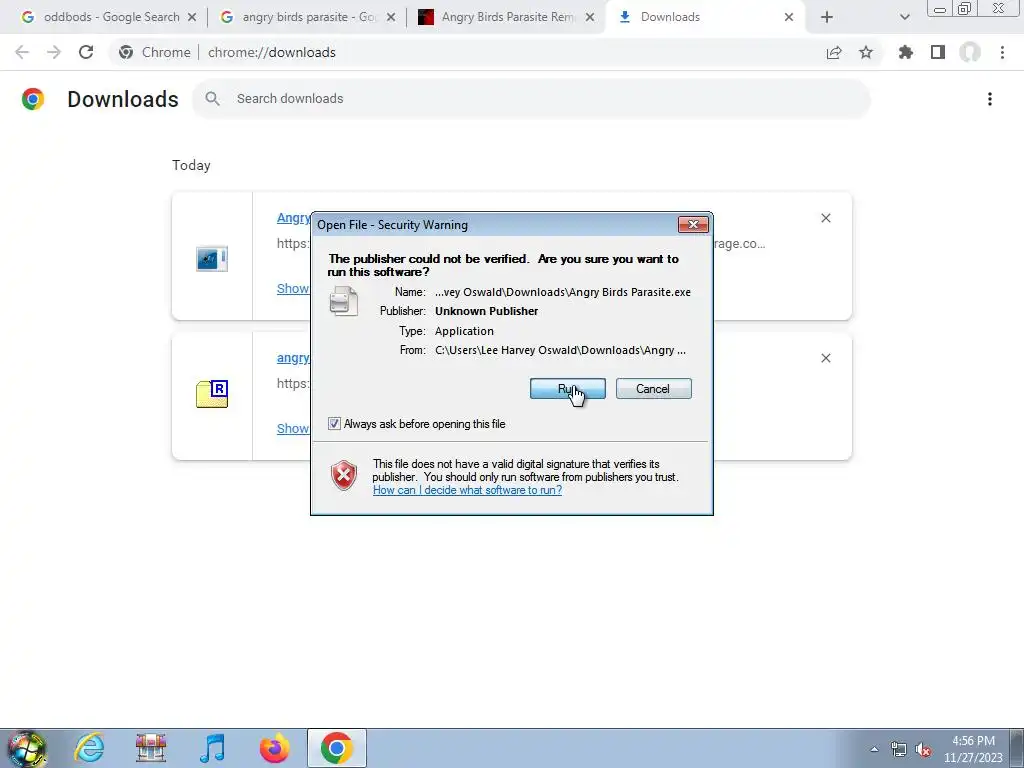1024x768 pixels.
Task: Open the Windows Start menu
Action: 27,749
